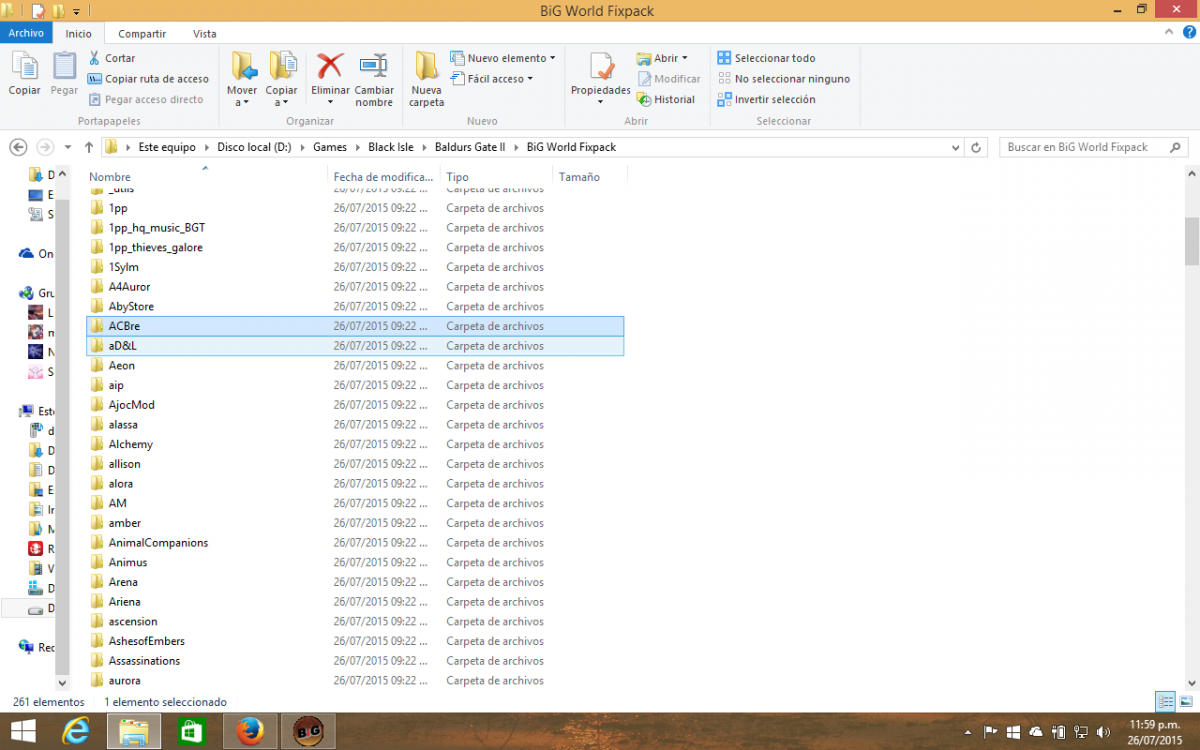Image resolution: width=1200 pixels, height=750 pixels.
Task: Open the address bar history dropdown
Action: click(956, 147)
